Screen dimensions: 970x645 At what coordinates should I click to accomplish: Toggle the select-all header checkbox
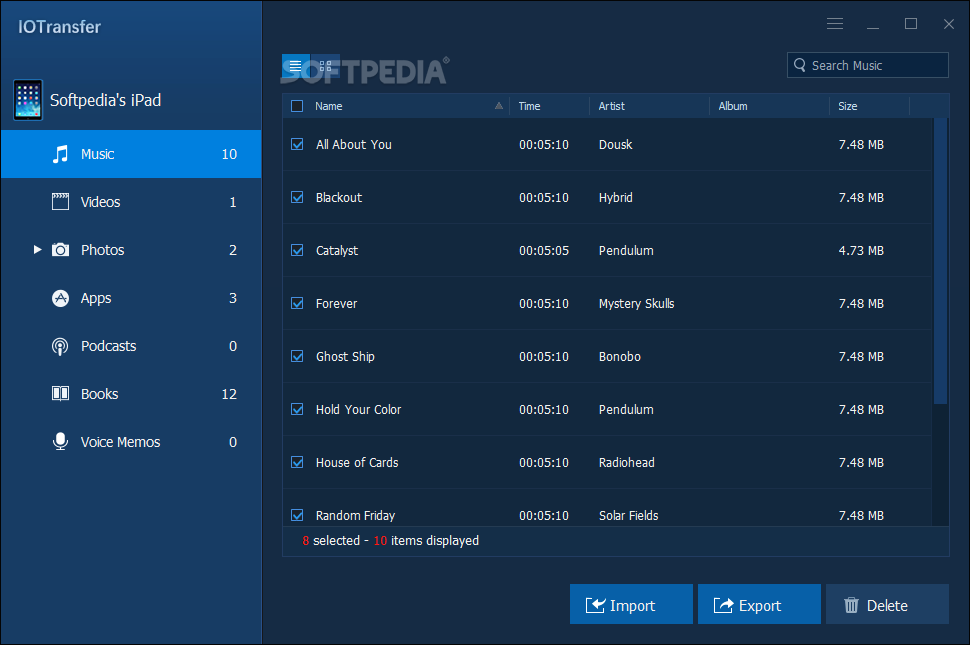[x=297, y=106]
